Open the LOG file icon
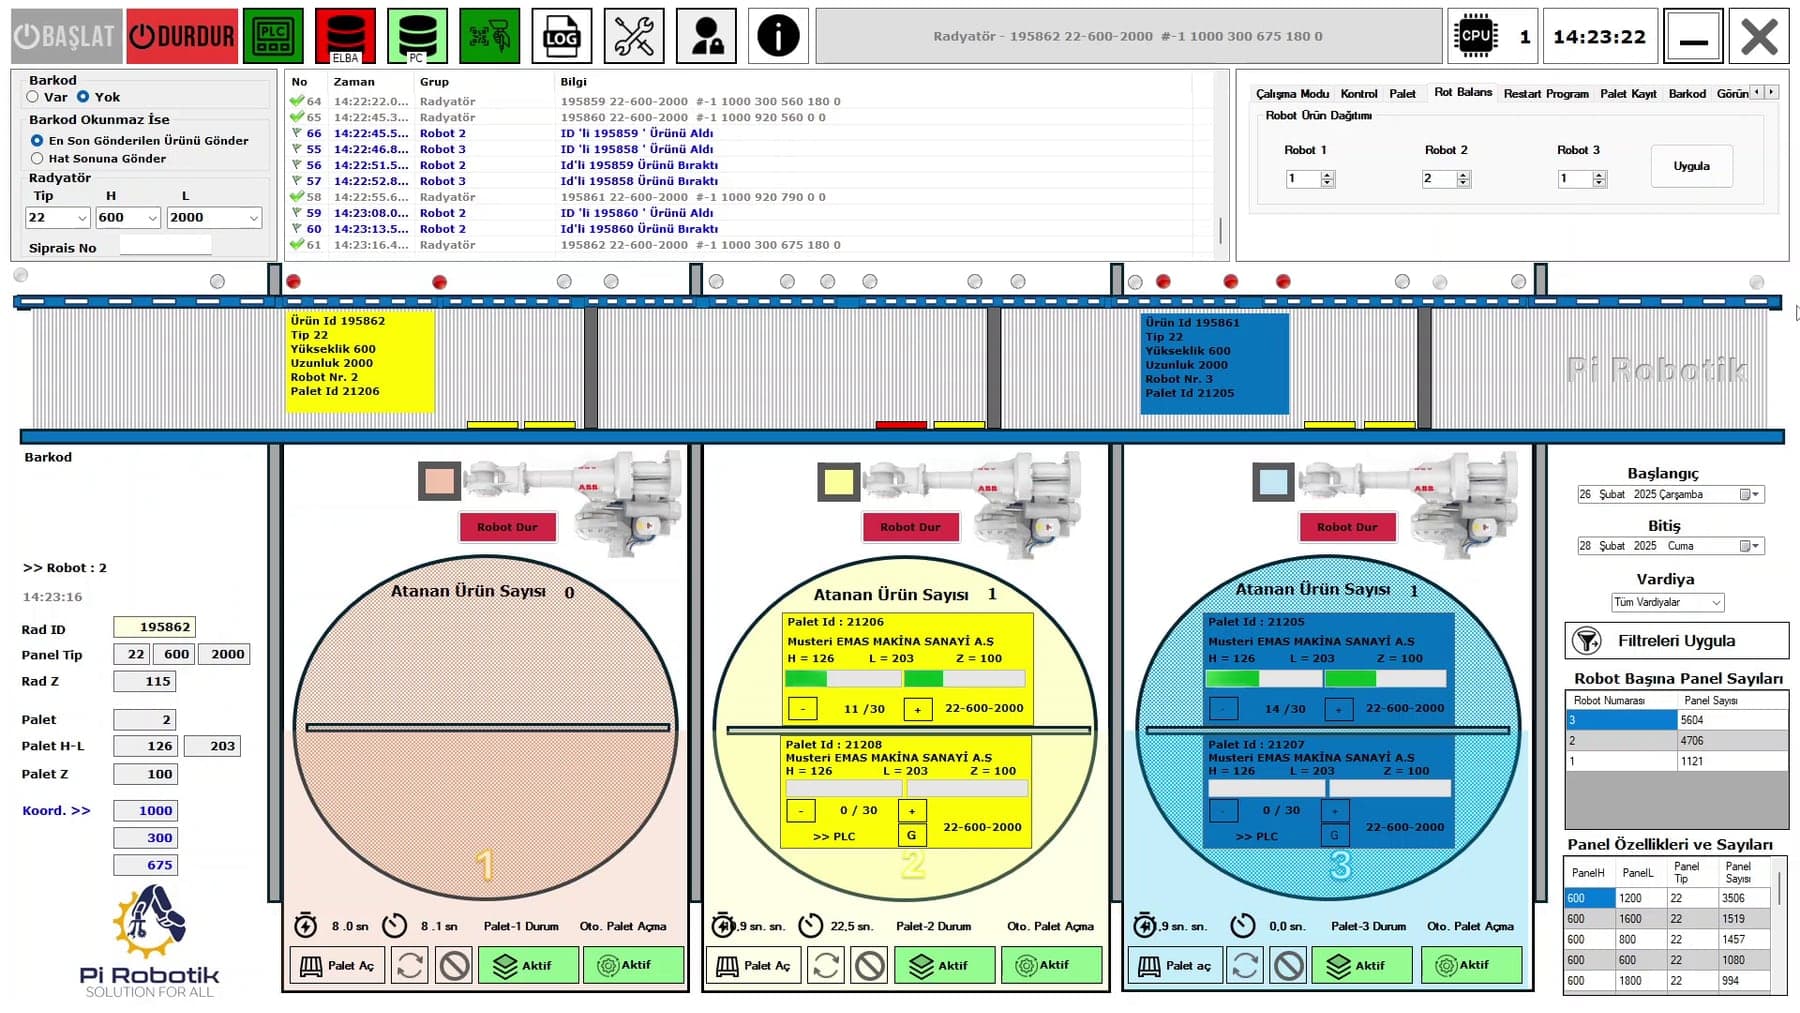This screenshot has height=1013, width=1800. pos(562,36)
